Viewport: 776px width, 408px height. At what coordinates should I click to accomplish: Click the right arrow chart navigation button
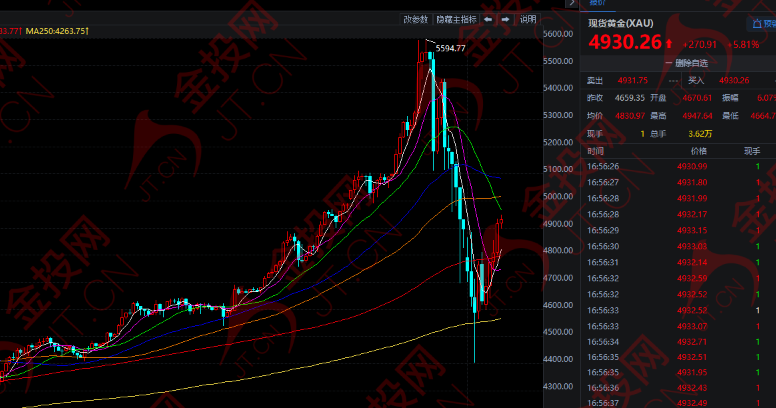[x=506, y=19]
